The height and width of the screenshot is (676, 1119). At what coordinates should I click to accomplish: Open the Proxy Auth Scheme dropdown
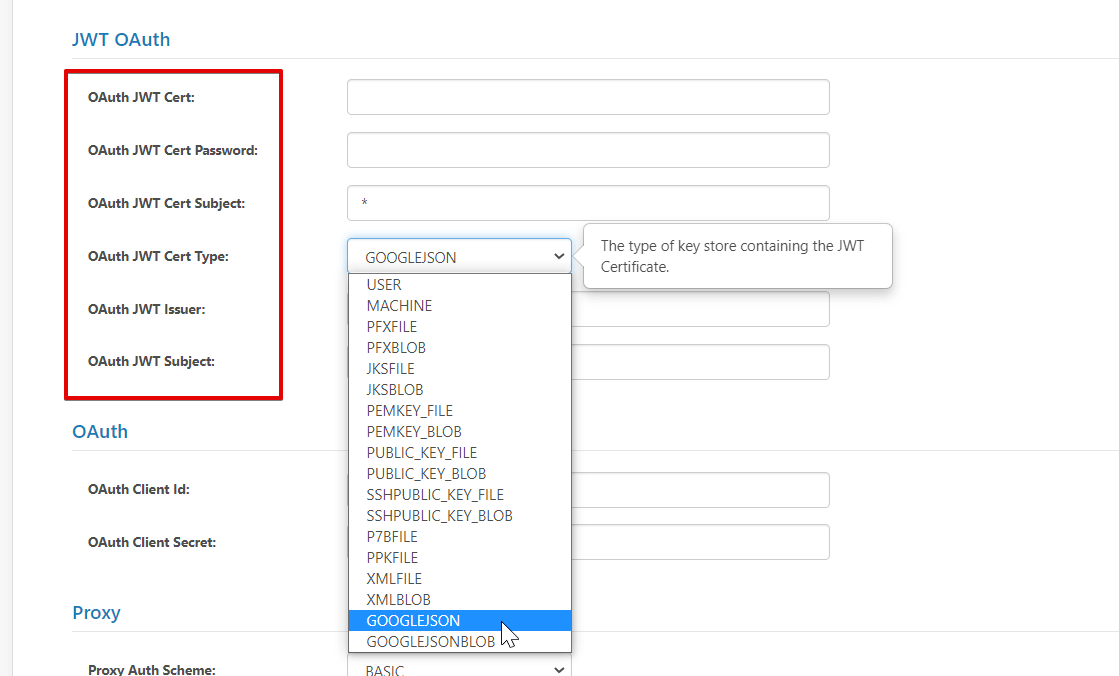(459, 669)
